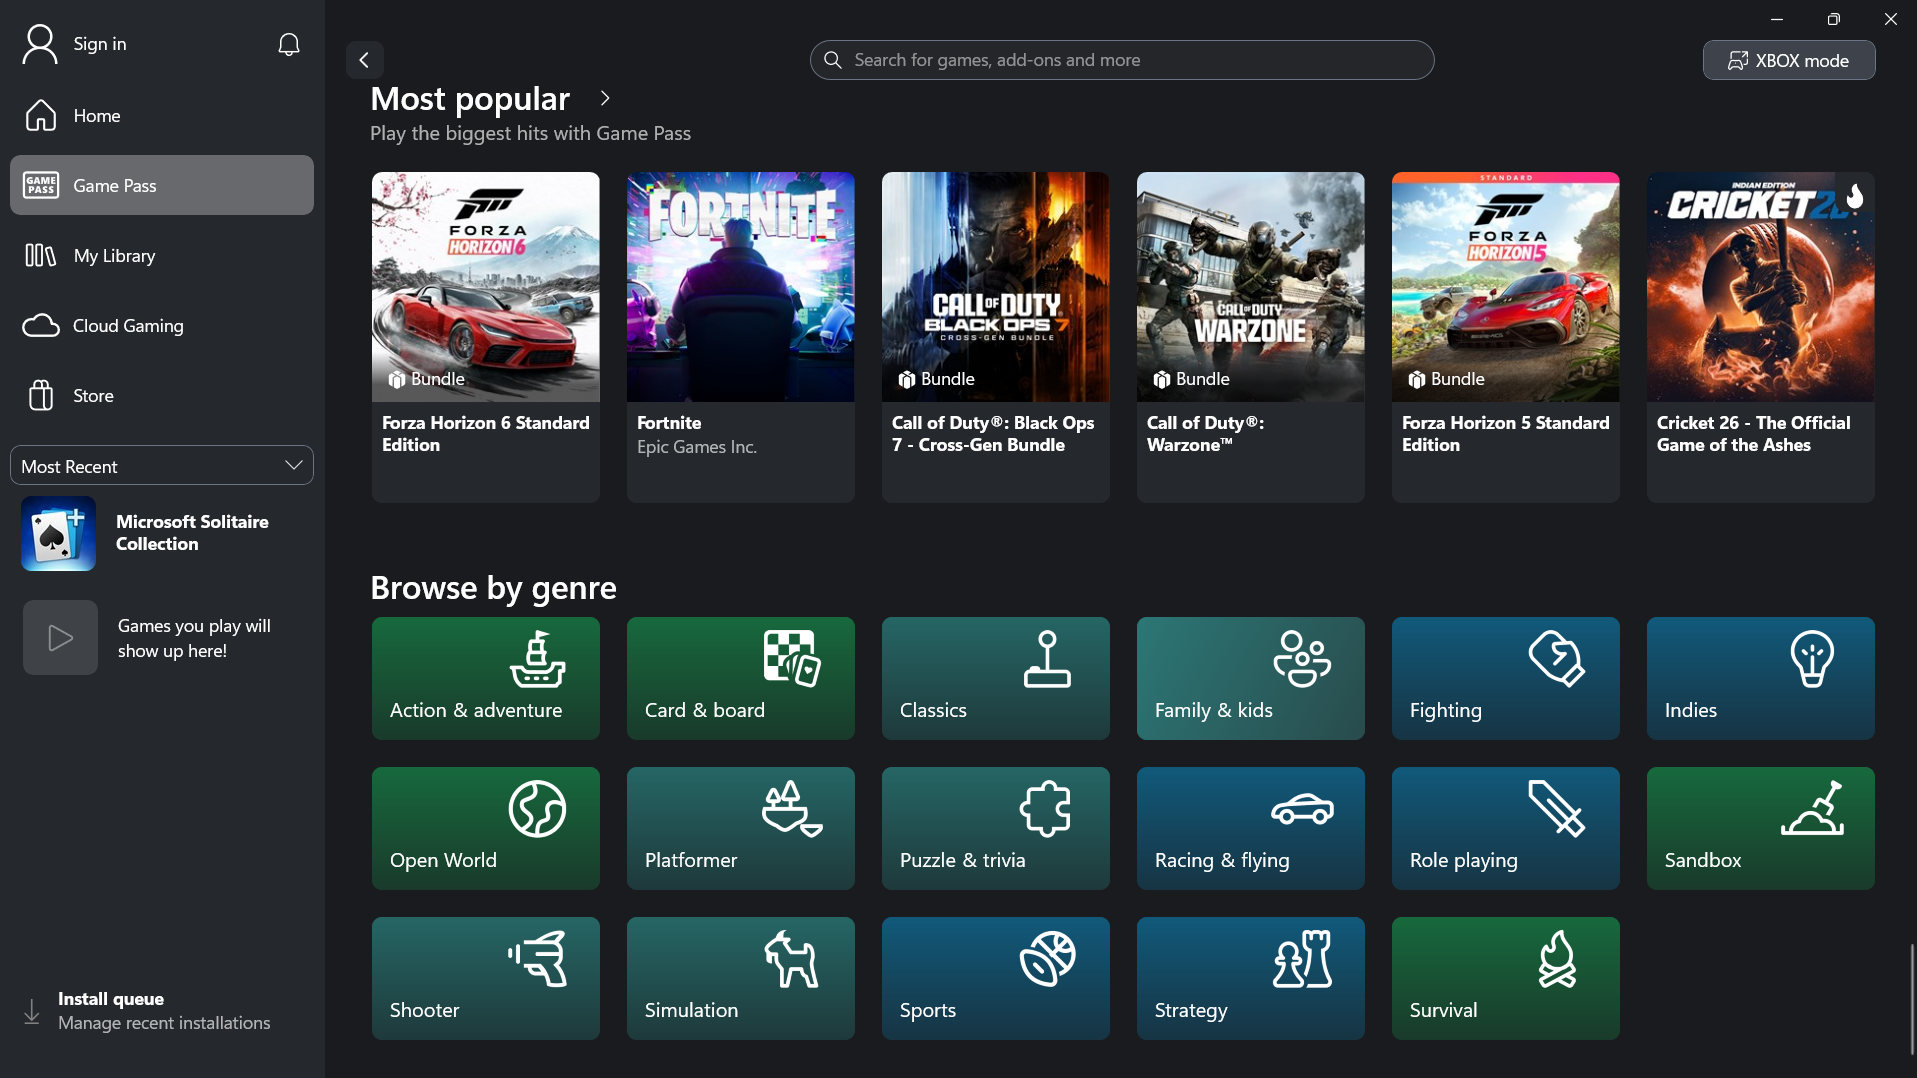Click the Microsoft Solitaire Collection icon
This screenshot has height=1078, width=1917.
pos(59,533)
